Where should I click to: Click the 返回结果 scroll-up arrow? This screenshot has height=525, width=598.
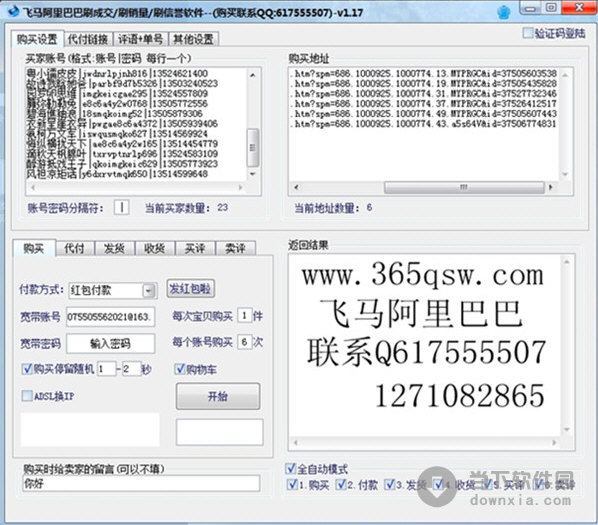click(x=566, y=262)
